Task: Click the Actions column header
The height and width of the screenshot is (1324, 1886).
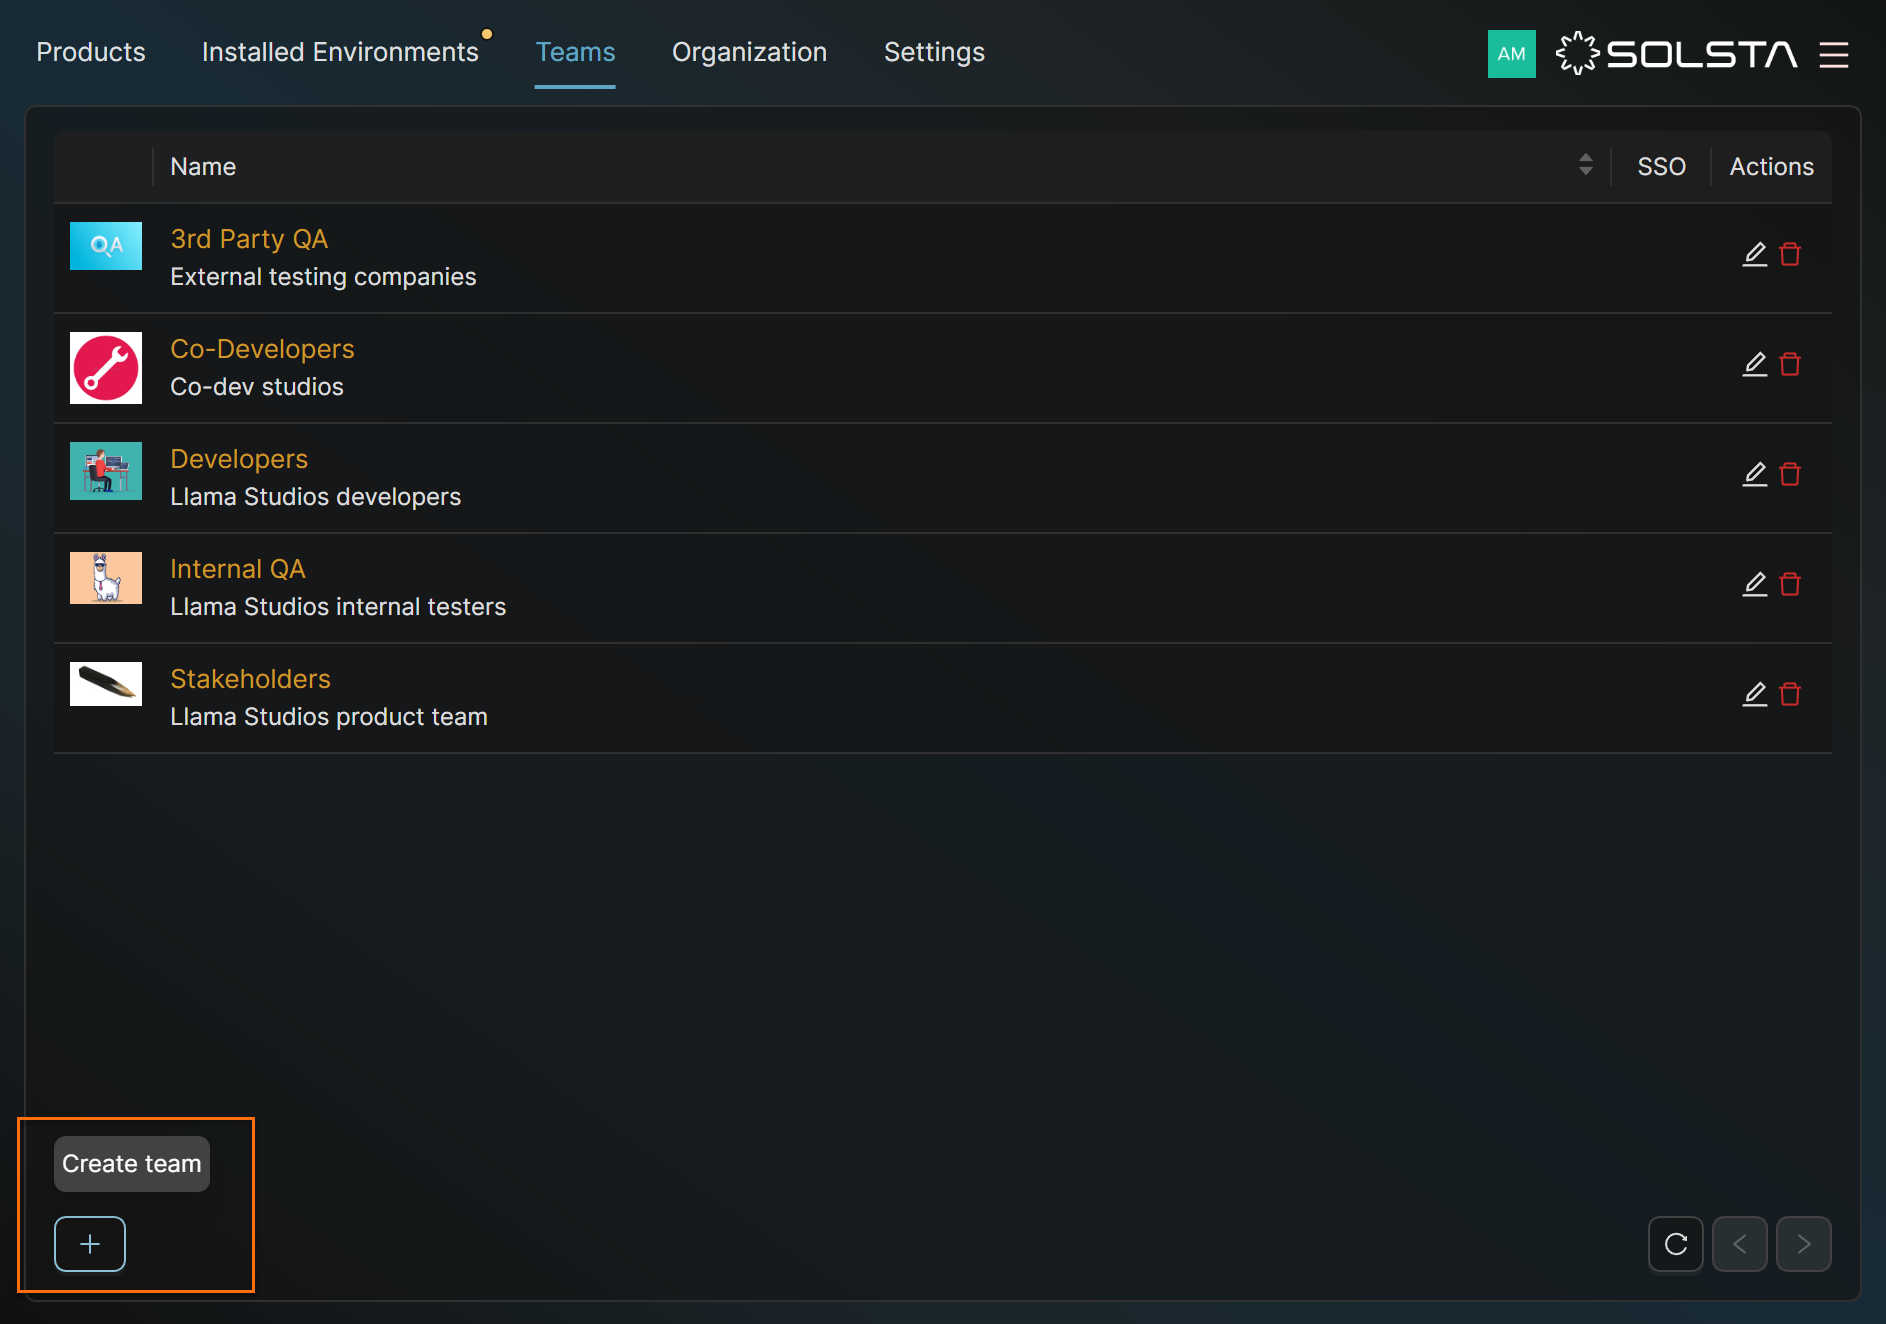Action: pyautogui.click(x=1771, y=167)
